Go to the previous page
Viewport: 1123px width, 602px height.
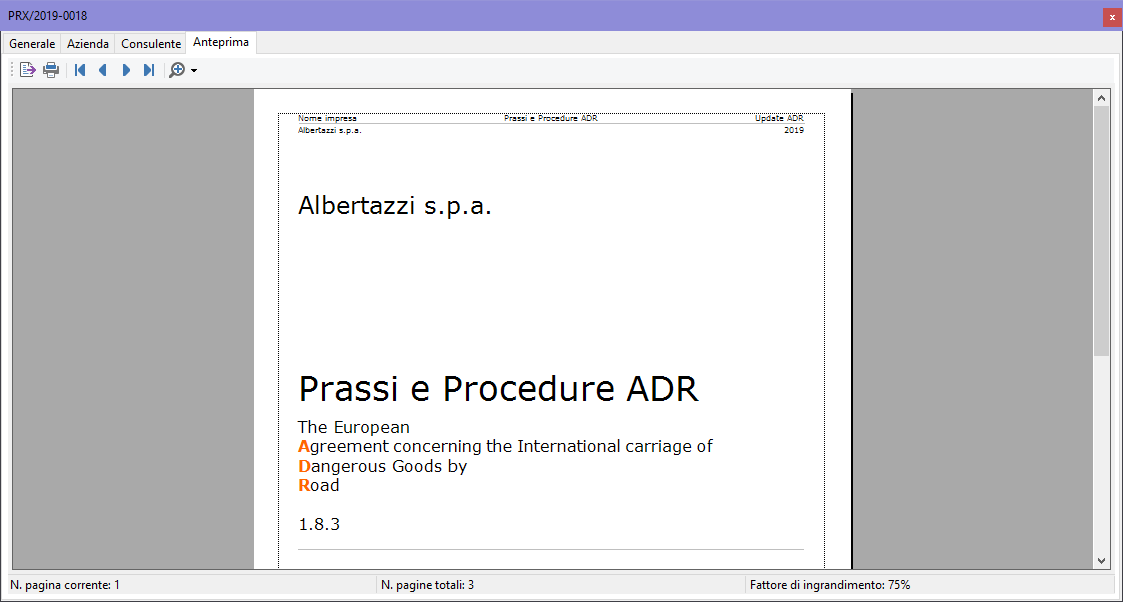102,69
